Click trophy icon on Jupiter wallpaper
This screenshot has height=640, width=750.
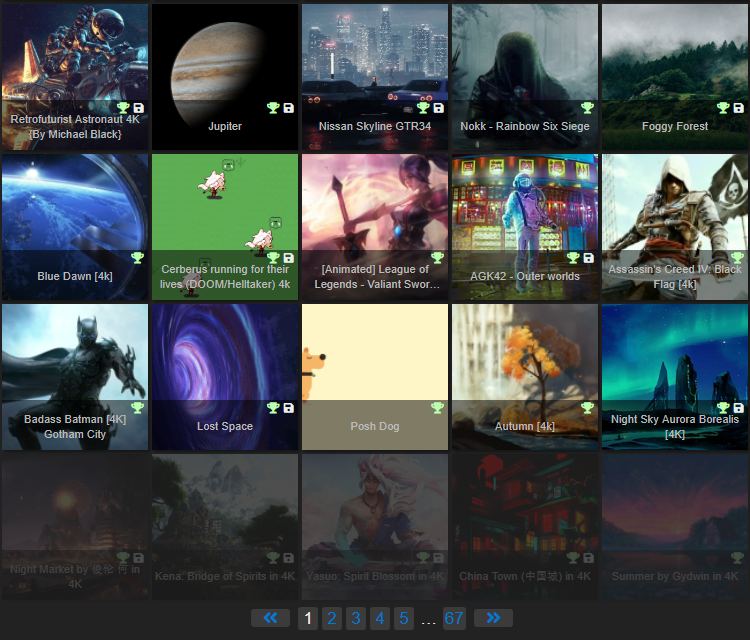273,108
